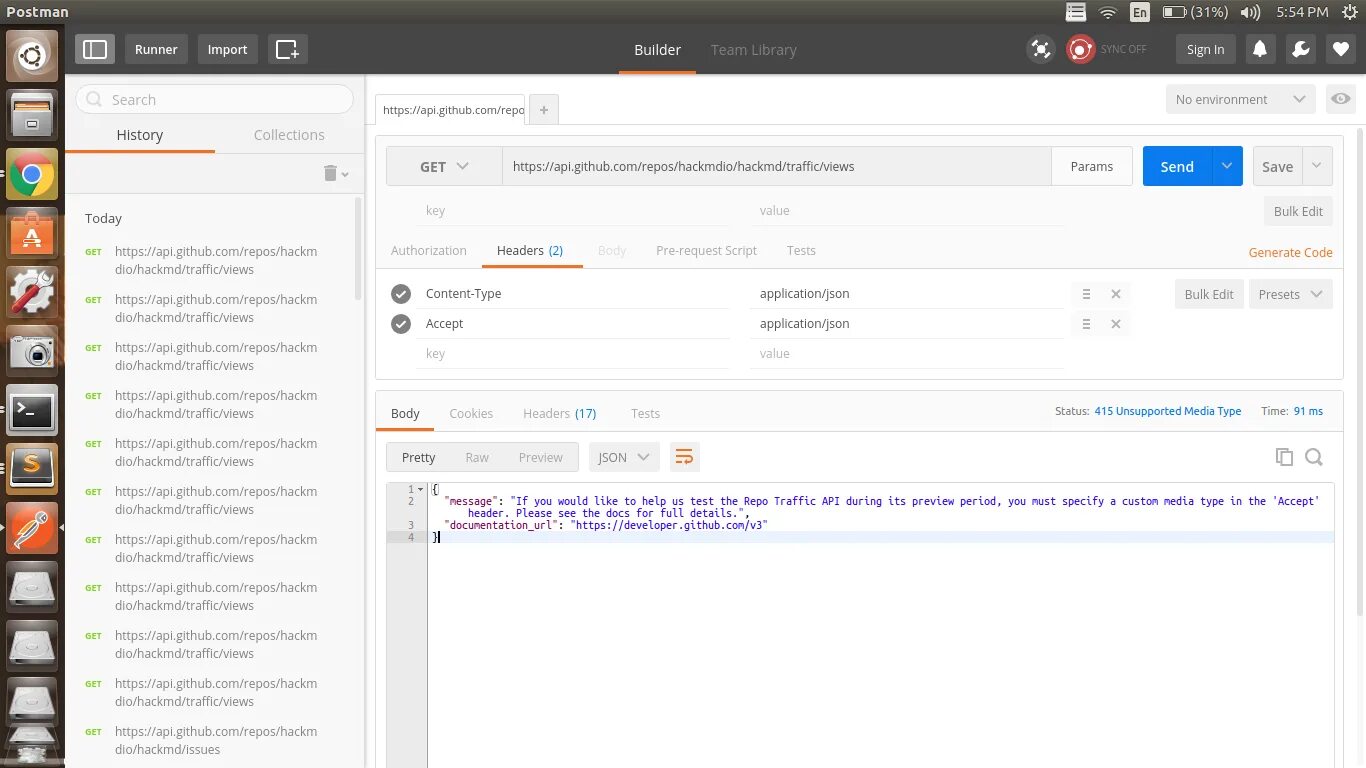Open the Send button dropdown arrow
1366x768 pixels.
click(1227, 166)
